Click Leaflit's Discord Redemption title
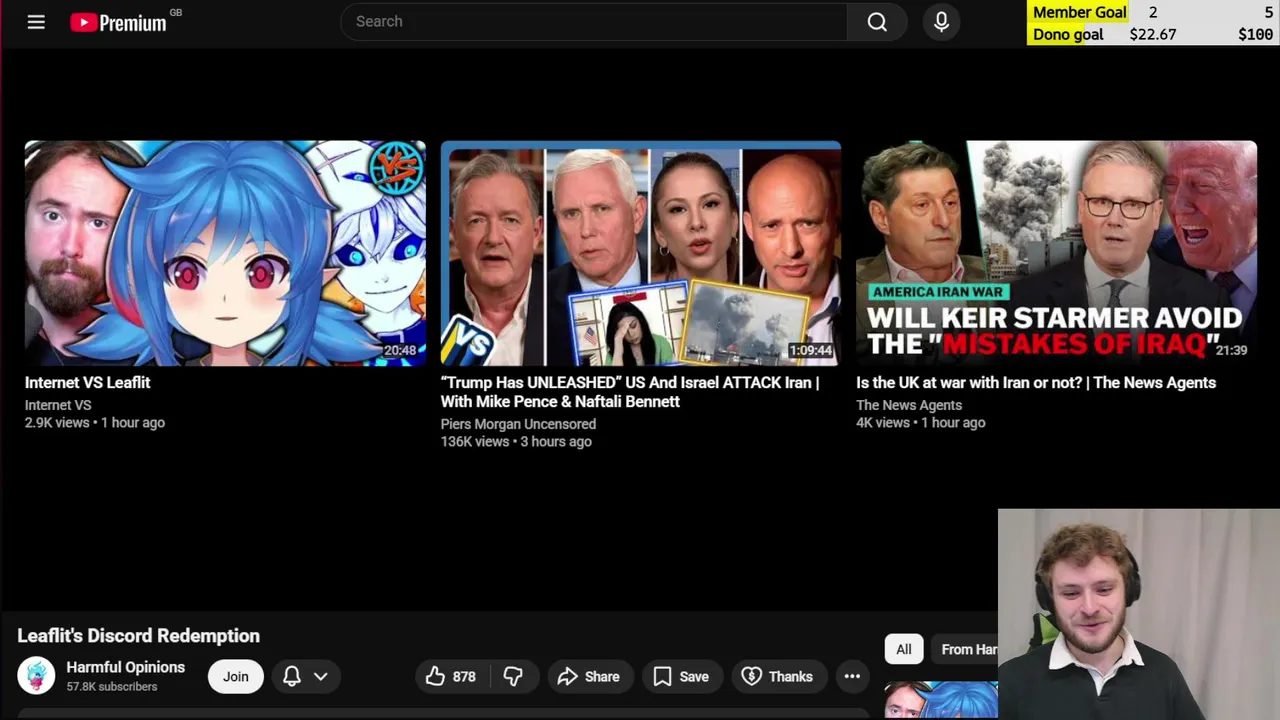This screenshot has width=1280, height=720. click(x=138, y=636)
